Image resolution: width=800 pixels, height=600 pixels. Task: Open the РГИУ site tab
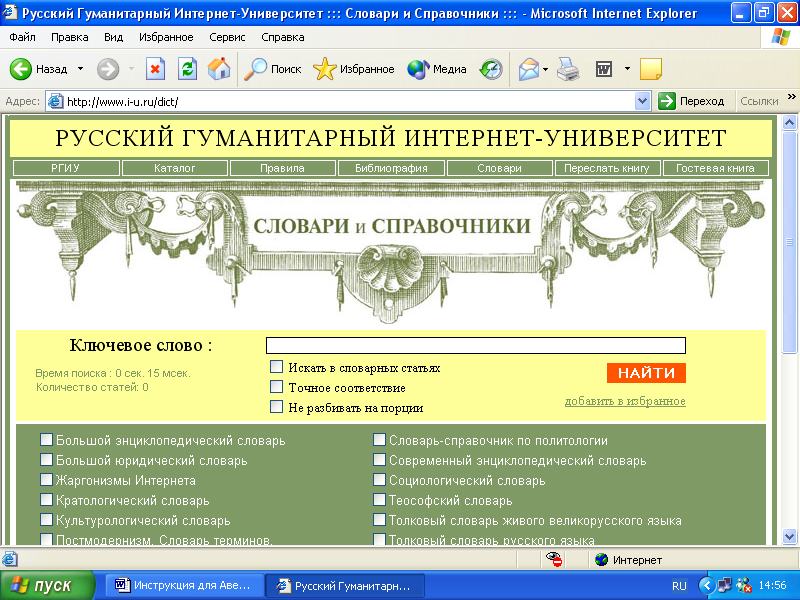click(66, 168)
